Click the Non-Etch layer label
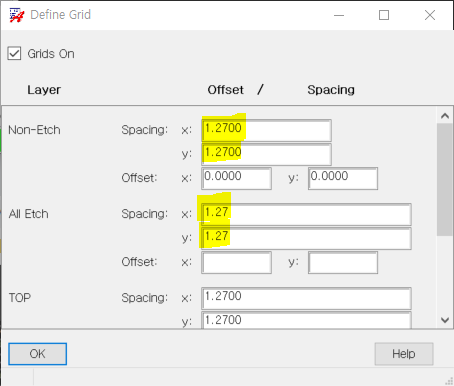Screen dimensions: 454x386 pyautogui.click(x=34, y=130)
